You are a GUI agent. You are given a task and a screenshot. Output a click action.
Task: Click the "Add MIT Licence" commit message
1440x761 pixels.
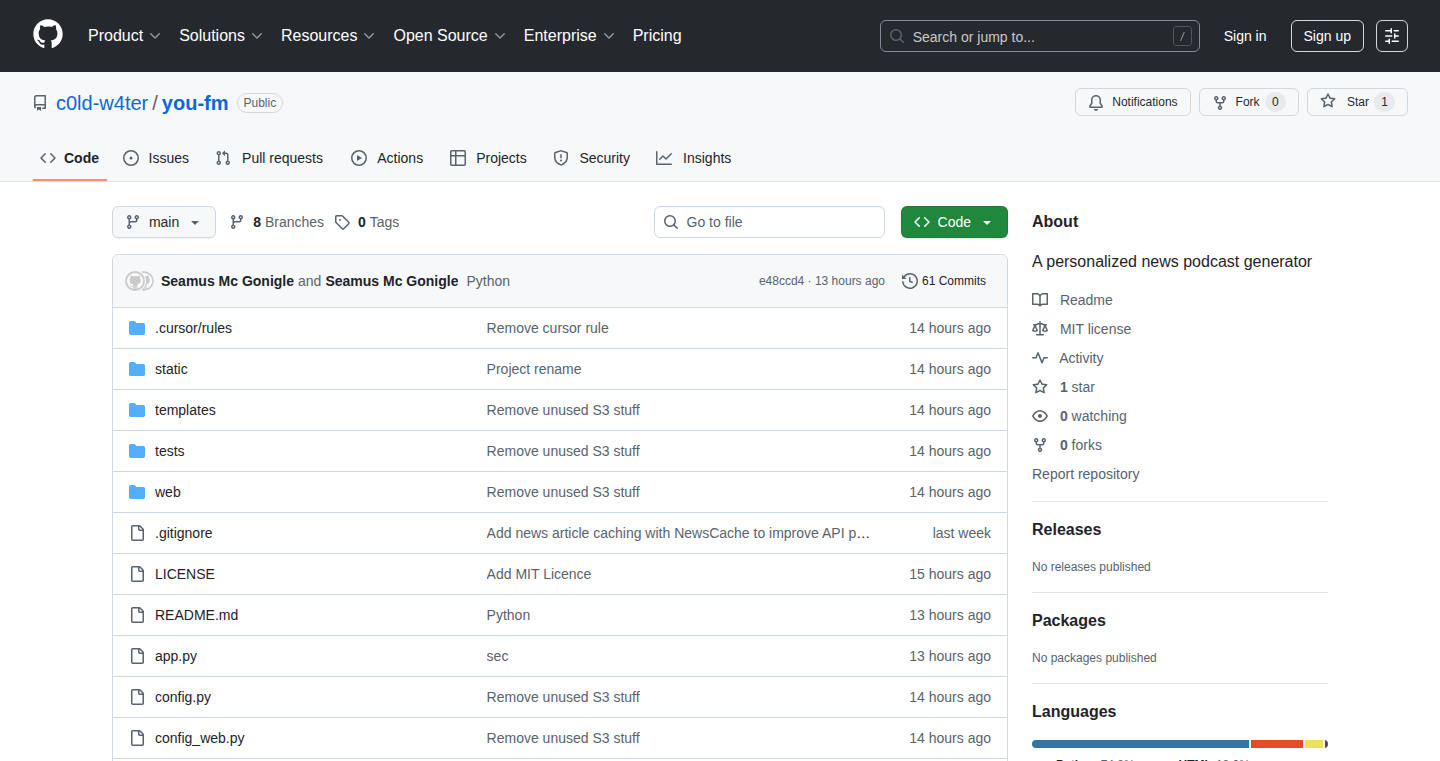click(539, 574)
